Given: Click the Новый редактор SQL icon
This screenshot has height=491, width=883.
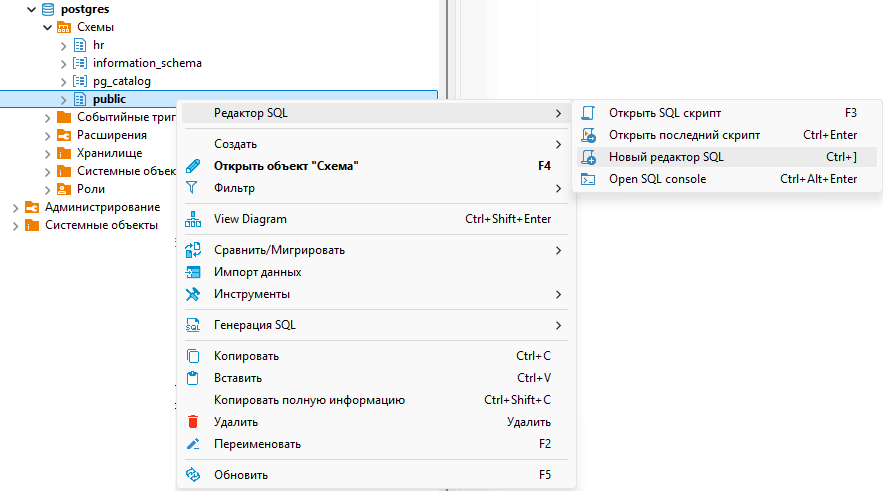Looking at the screenshot, I should point(588,157).
